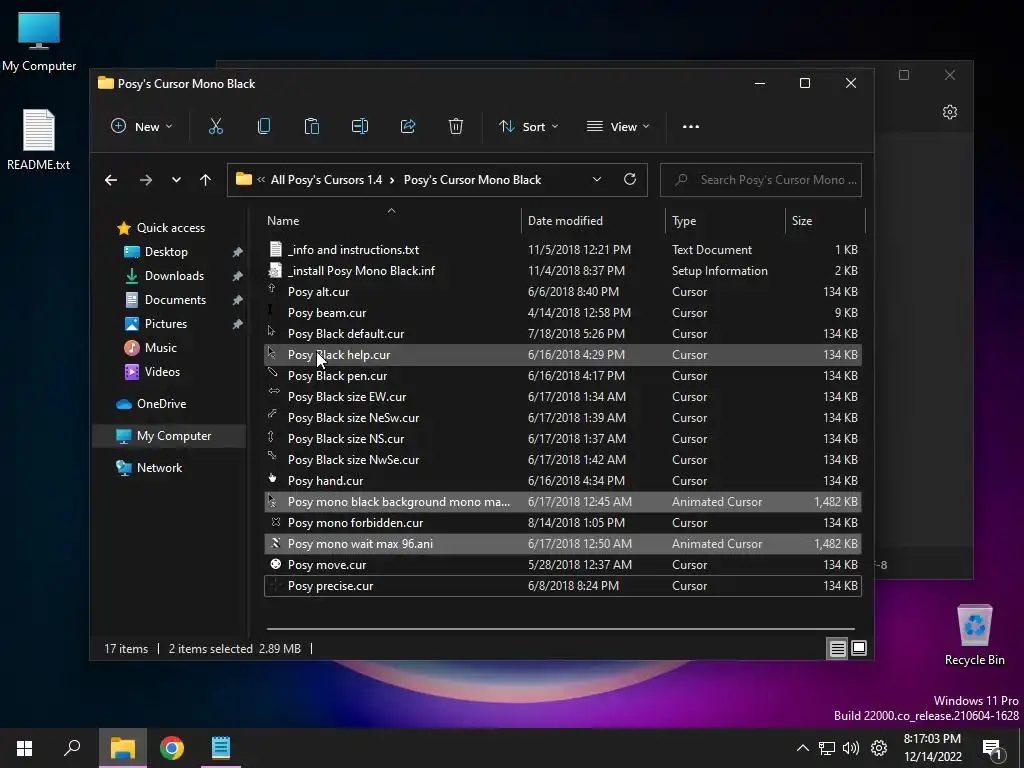Go forward with the right arrow
The image size is (1024, 768).
pos(146,180)
